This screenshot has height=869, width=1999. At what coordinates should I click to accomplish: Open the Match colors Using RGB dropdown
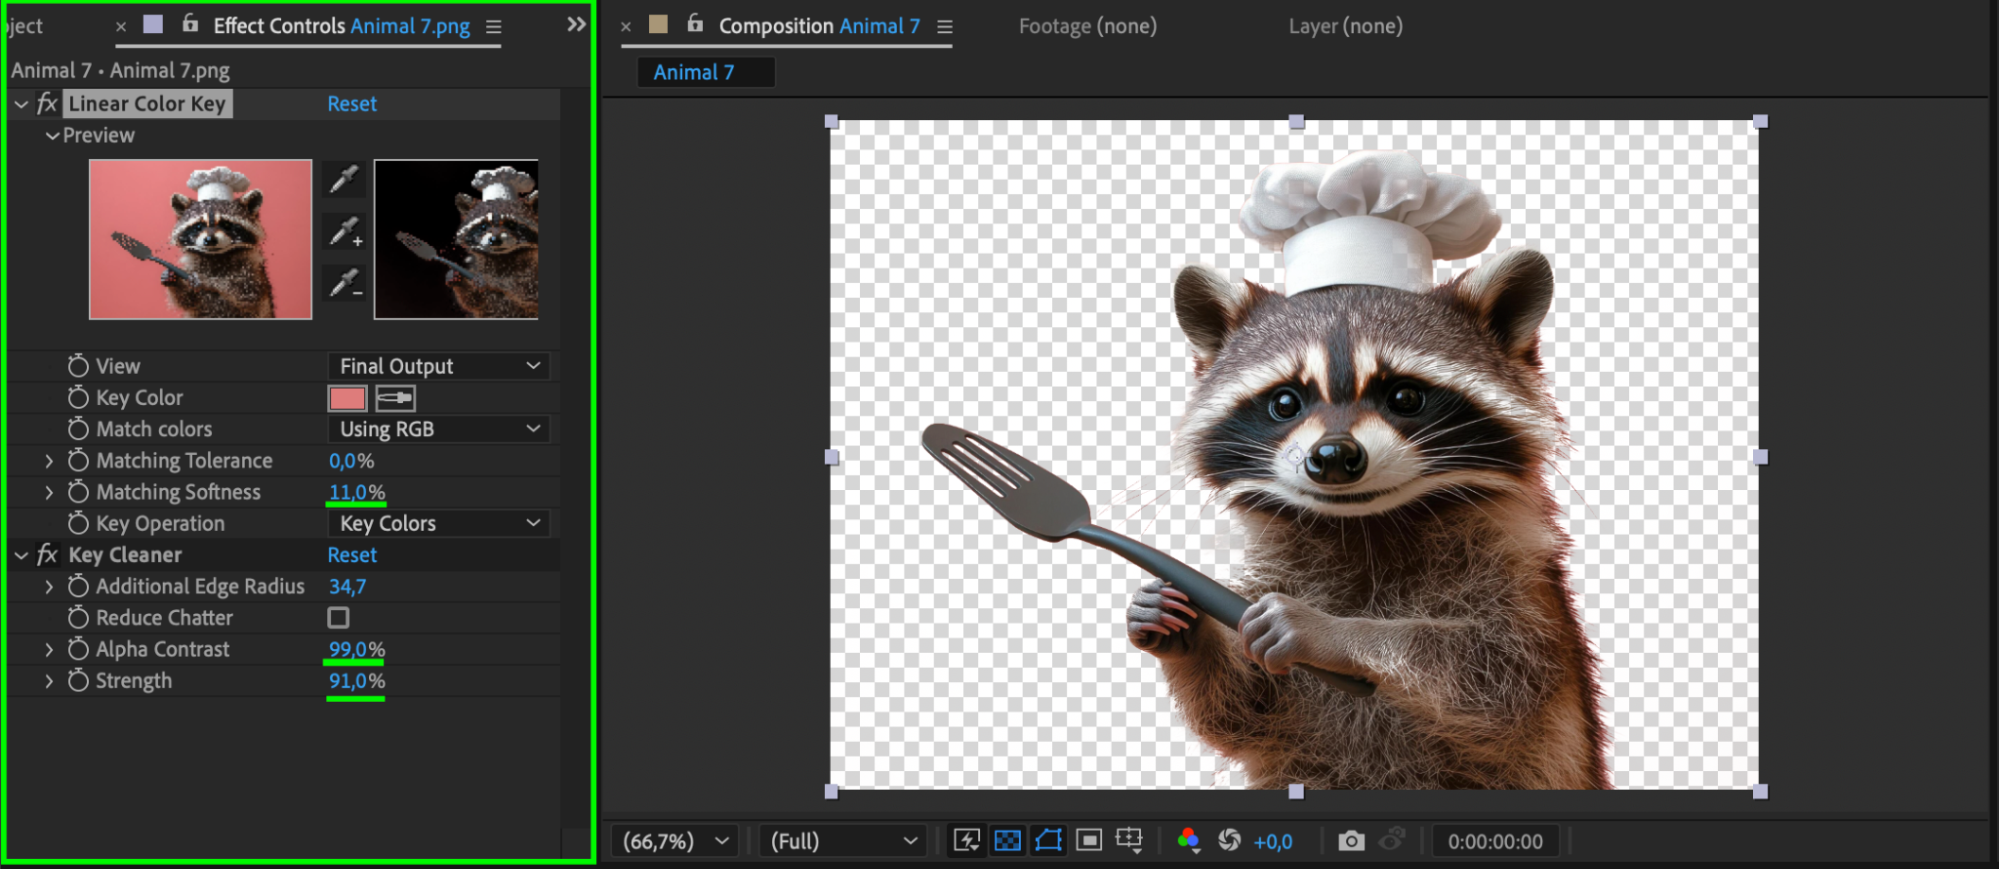pos(439,429)
